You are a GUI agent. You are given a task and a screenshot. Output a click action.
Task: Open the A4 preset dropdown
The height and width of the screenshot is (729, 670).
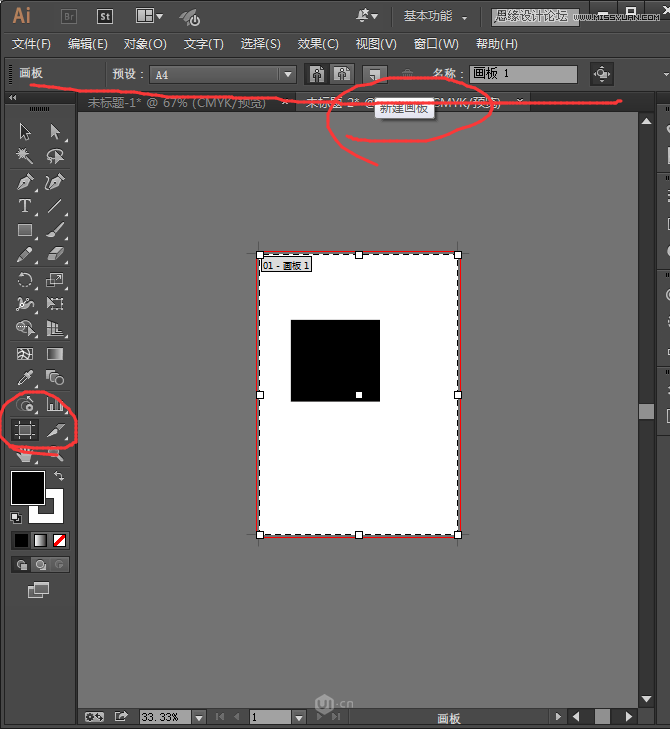point(288,74)
